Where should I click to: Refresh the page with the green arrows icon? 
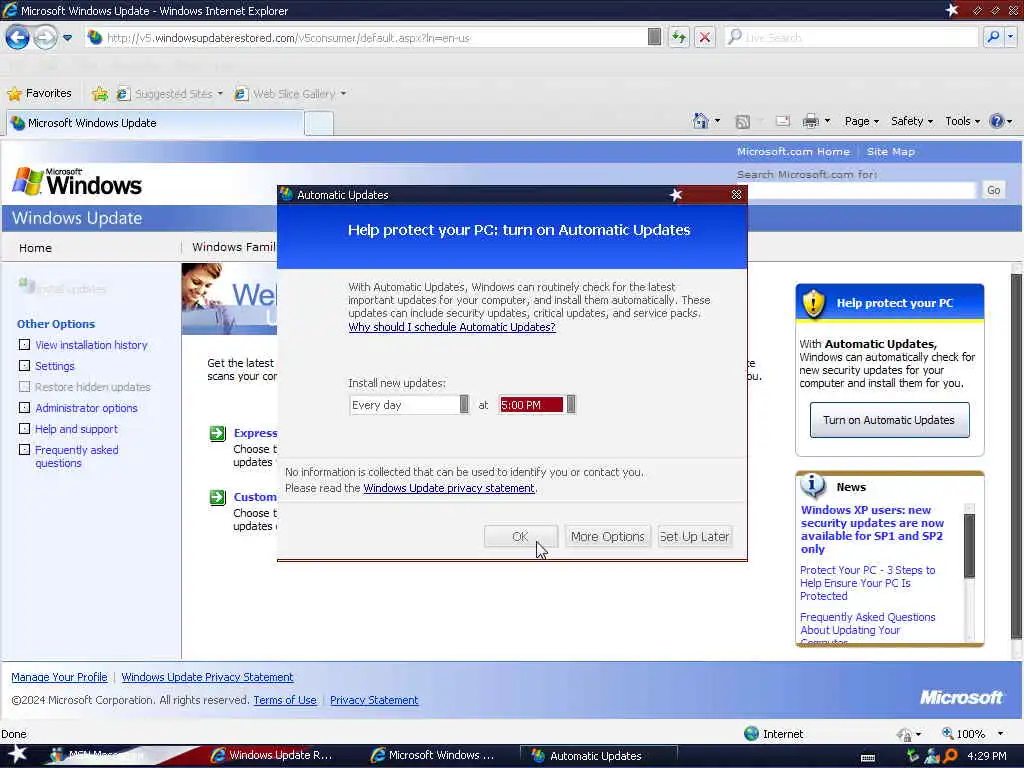point(679,37)
